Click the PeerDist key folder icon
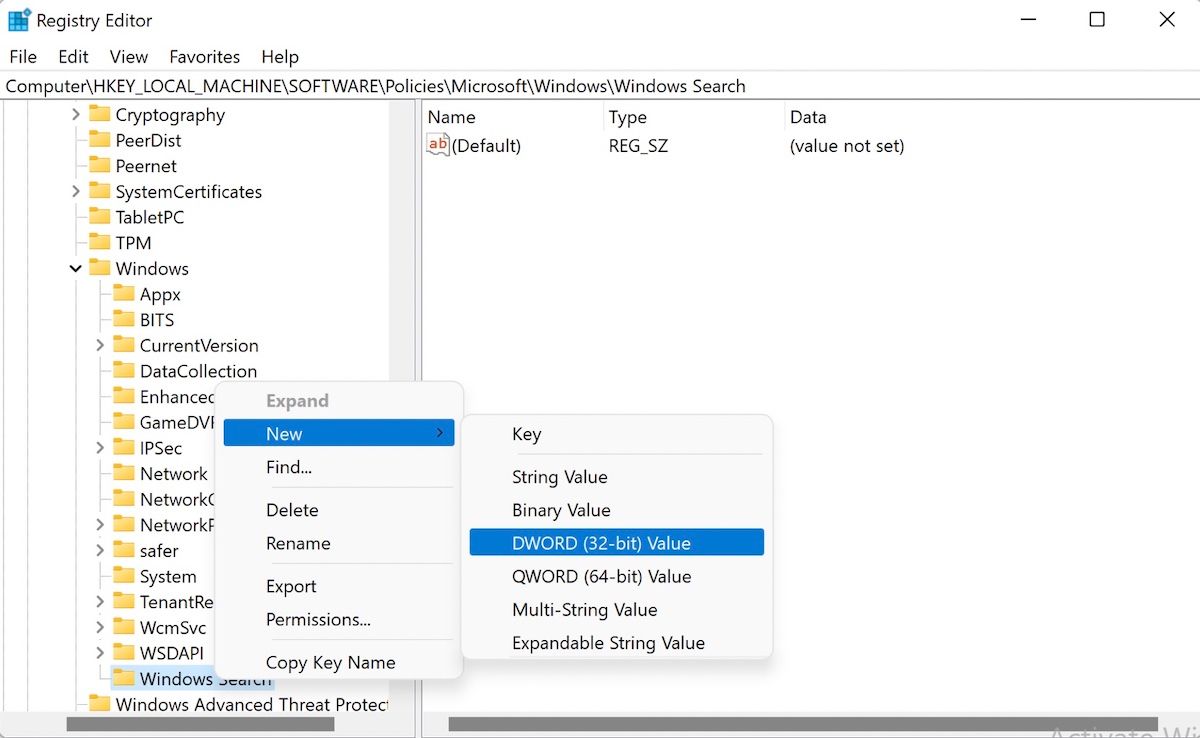 (100, 140)
